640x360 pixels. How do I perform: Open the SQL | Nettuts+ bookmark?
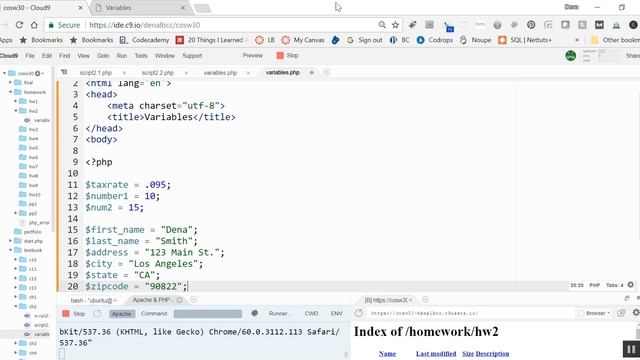(x=525, y=40)
